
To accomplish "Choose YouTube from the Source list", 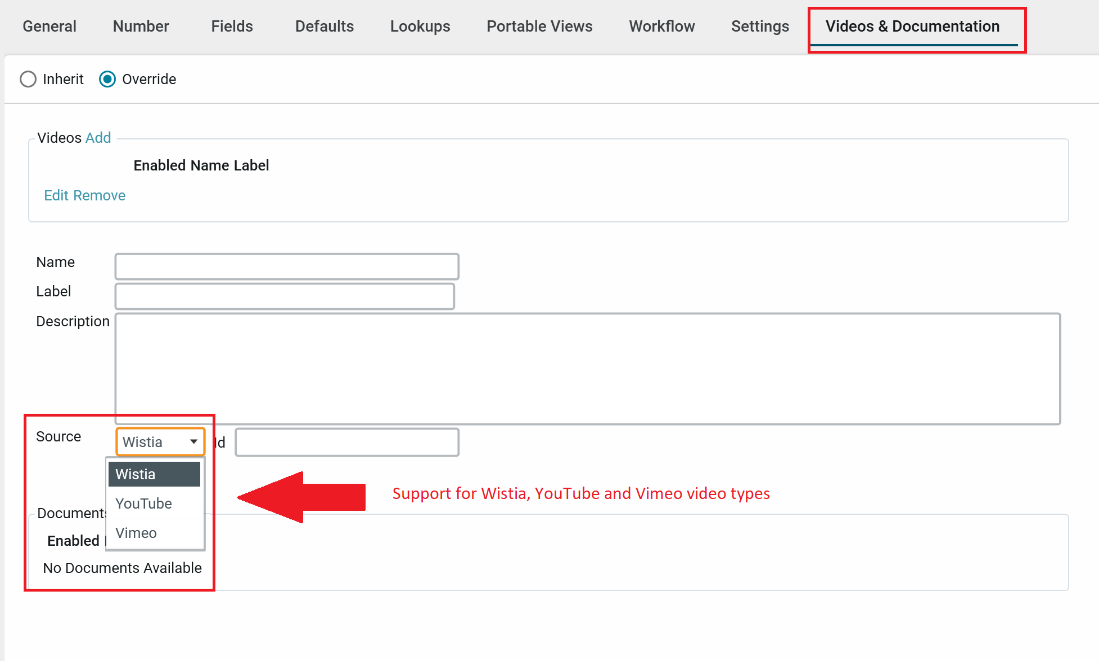I will tap(144, 504).
